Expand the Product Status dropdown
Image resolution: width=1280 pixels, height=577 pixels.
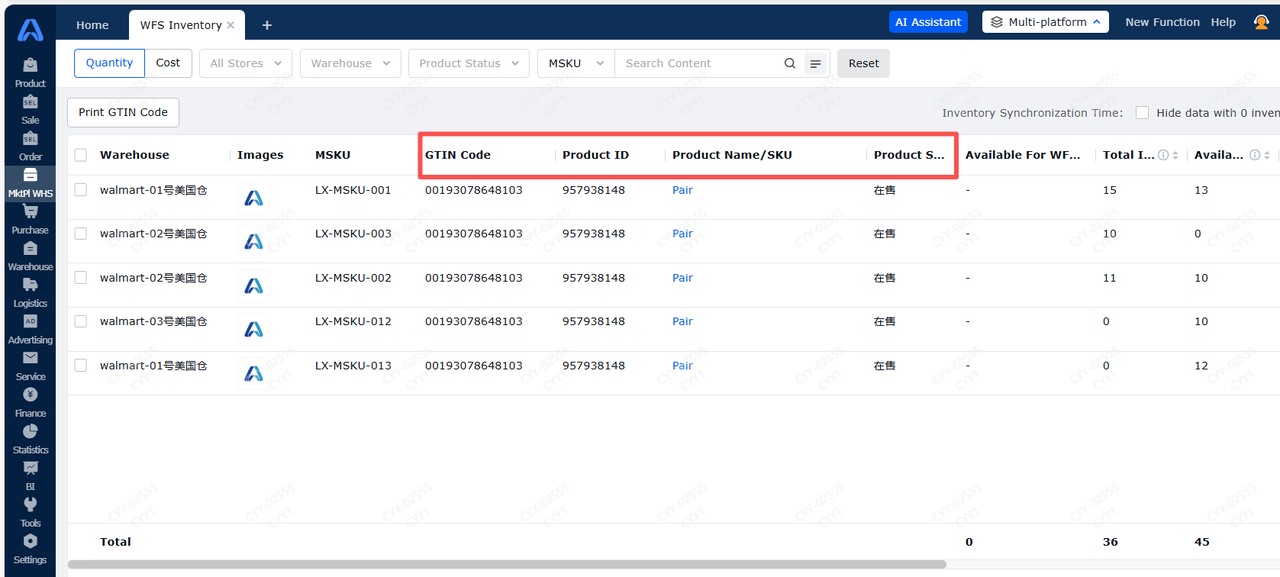[469, 63]
